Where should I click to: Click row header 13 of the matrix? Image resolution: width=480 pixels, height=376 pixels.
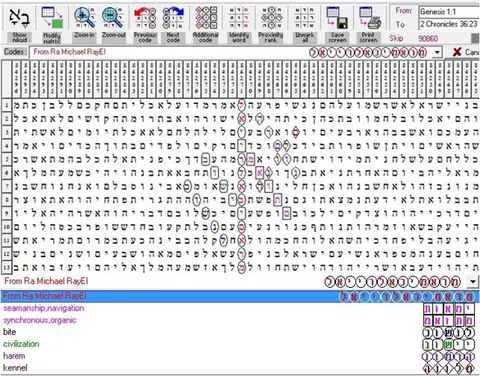click(x=6, y=267)
